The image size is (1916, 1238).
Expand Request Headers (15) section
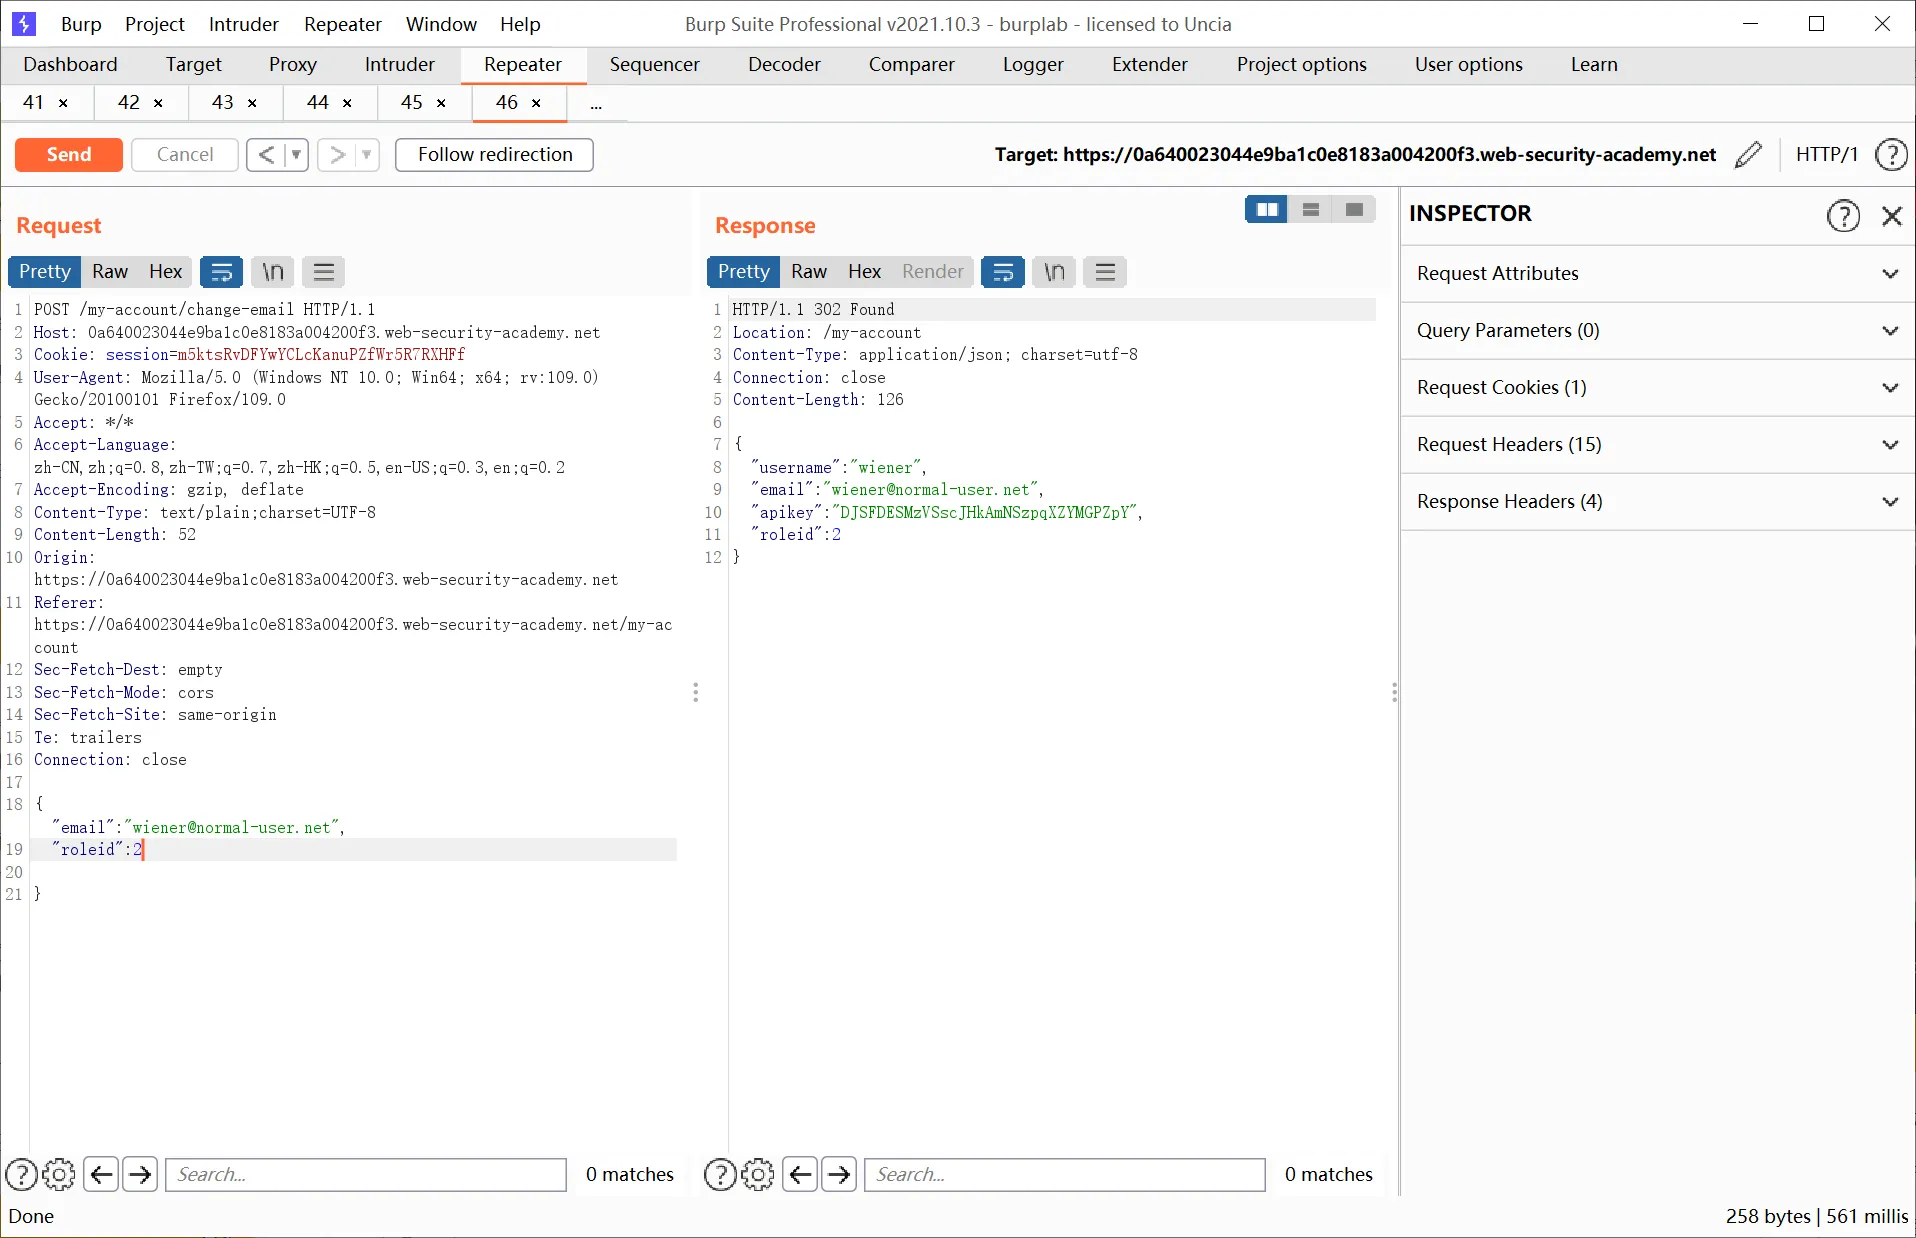point(1658,445)
